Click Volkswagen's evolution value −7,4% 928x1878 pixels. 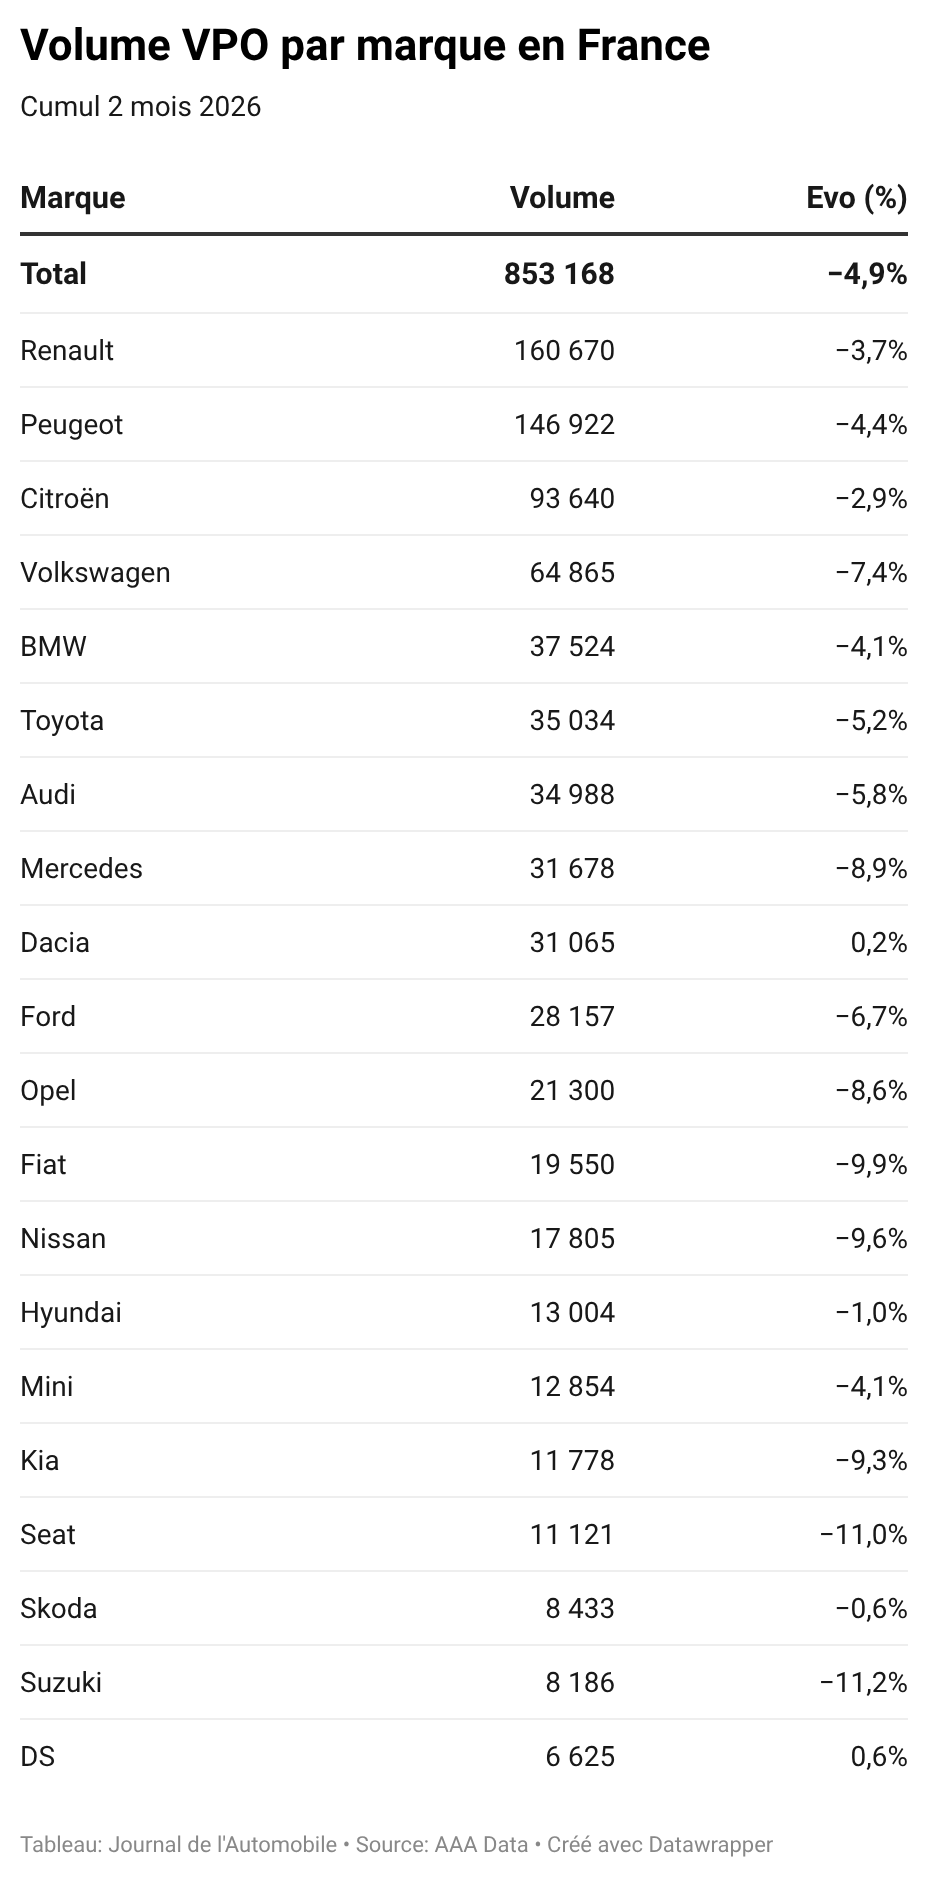tap(871, 572)
